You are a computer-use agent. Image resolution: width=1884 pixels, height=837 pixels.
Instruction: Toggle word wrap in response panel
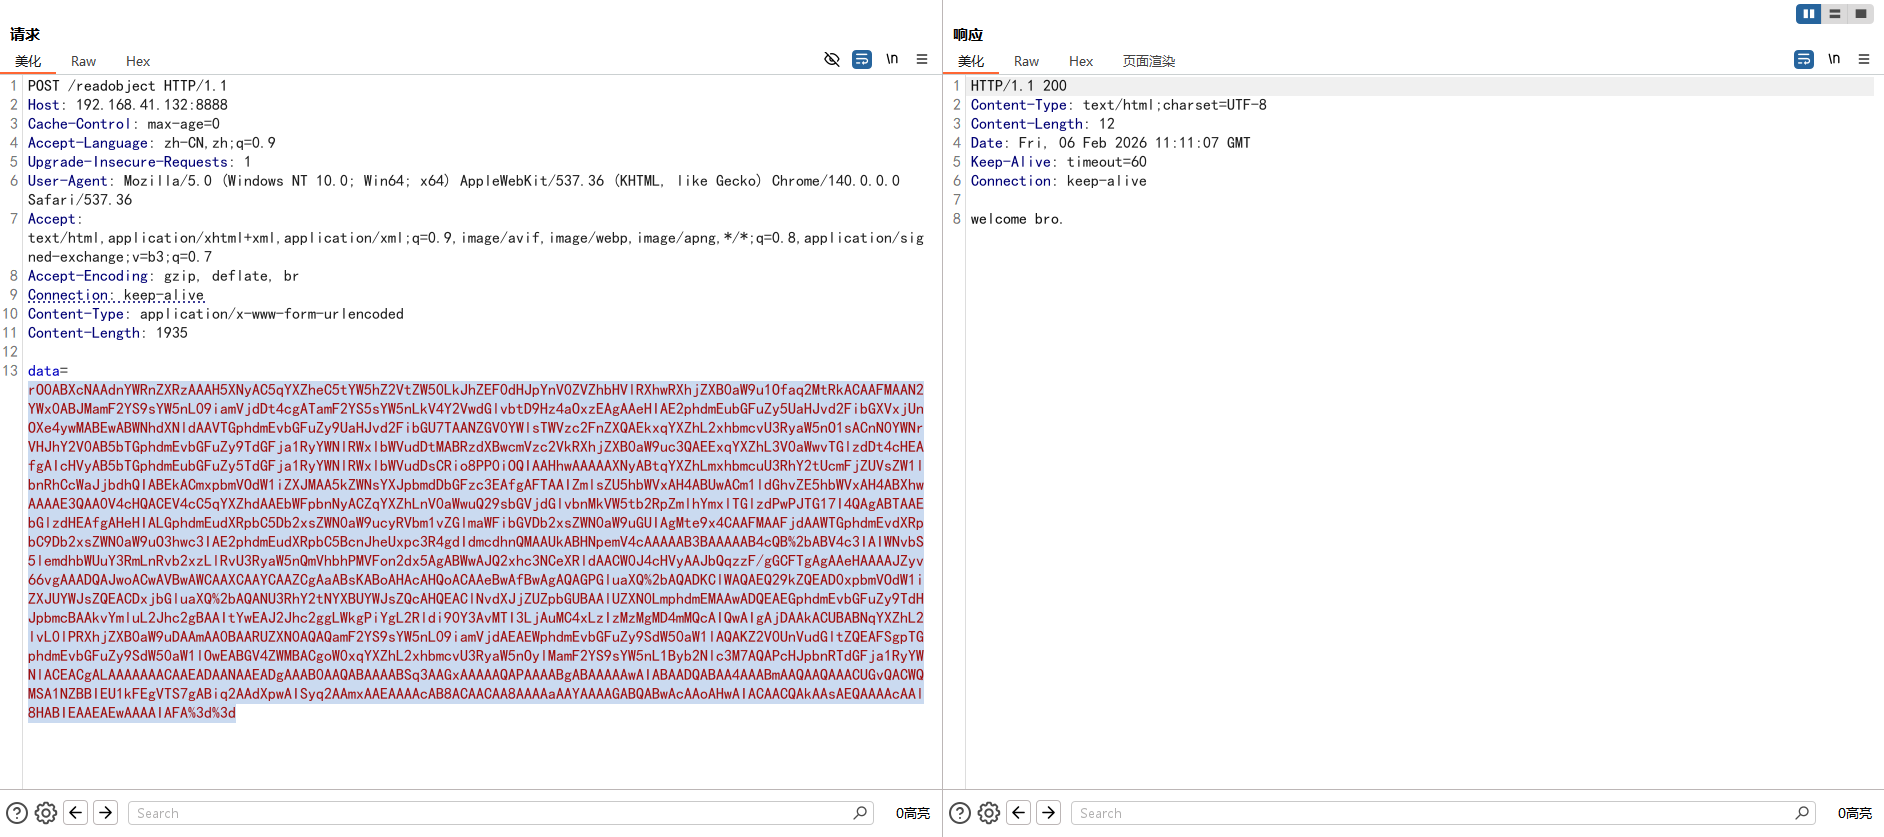click(x=1803, y=60)
